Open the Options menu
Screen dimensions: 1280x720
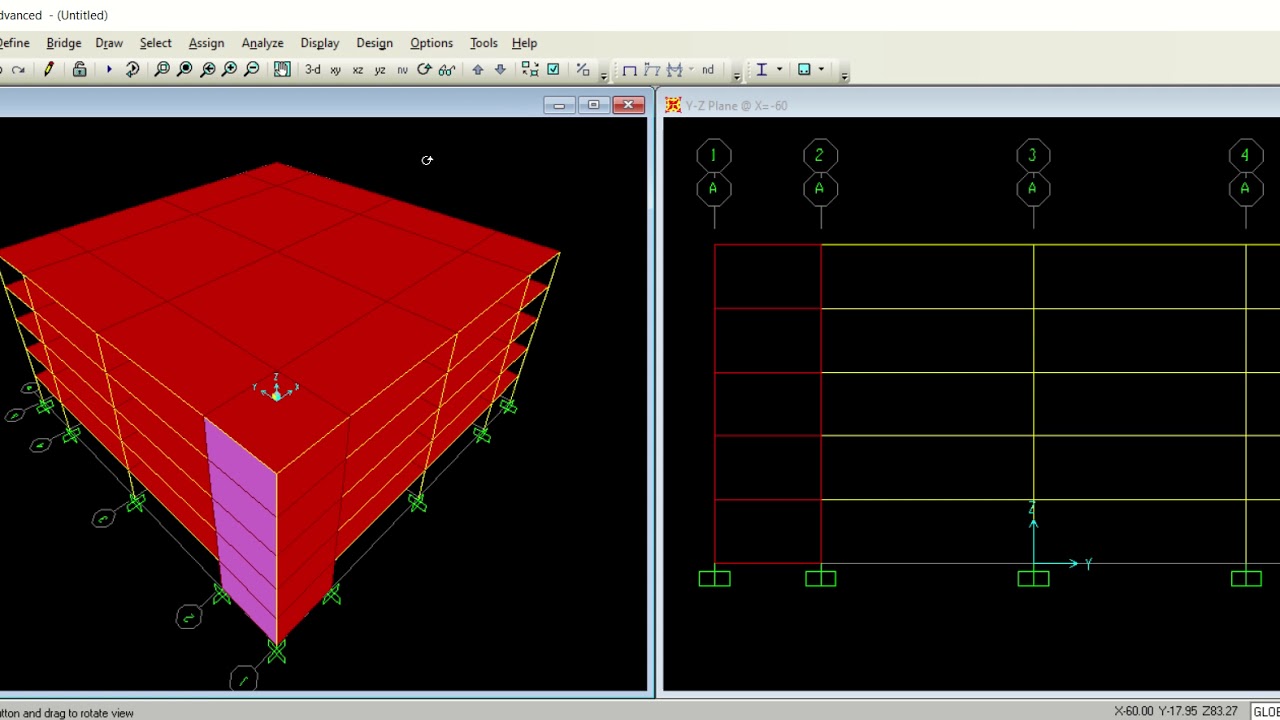coord(431,43)
